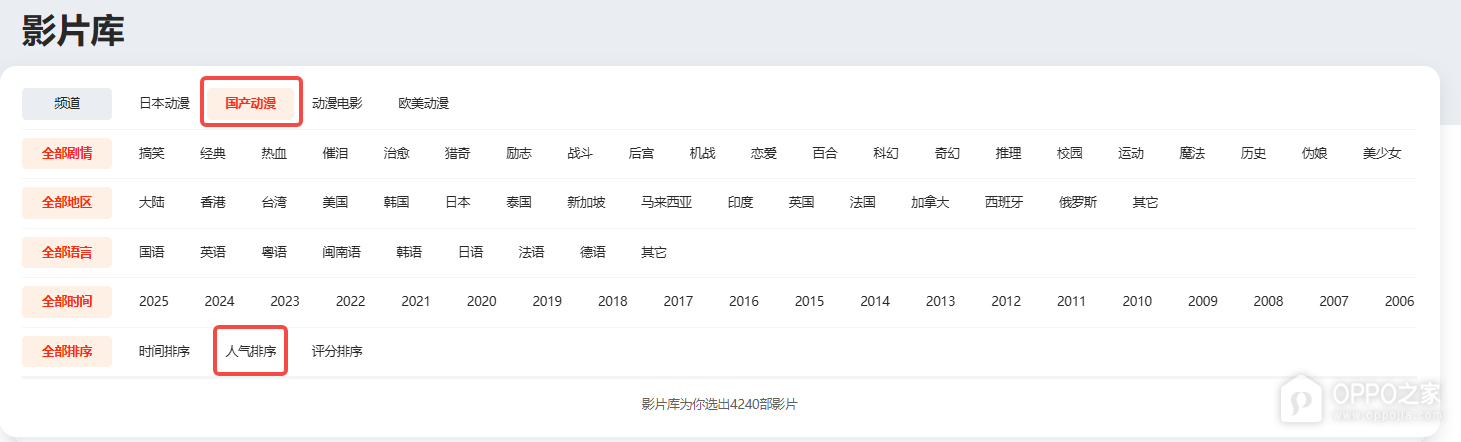
Task: Choose 马来西亚 region
Action: tap(667, 202)
